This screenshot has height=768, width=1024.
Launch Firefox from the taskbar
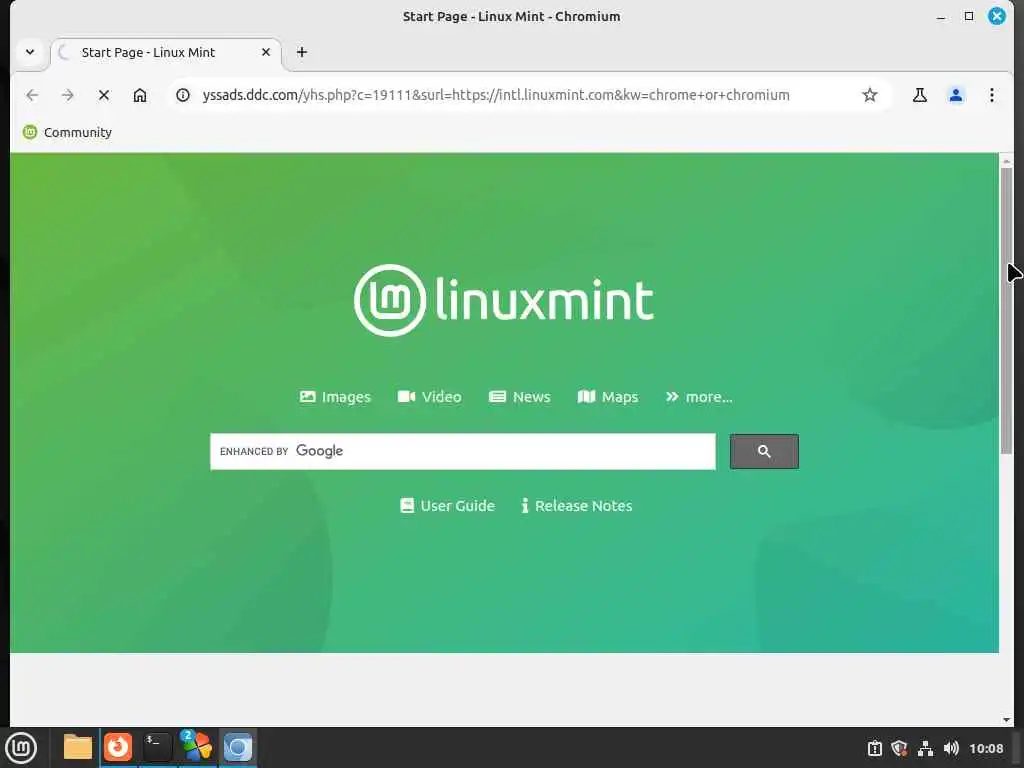pos(118,748)
